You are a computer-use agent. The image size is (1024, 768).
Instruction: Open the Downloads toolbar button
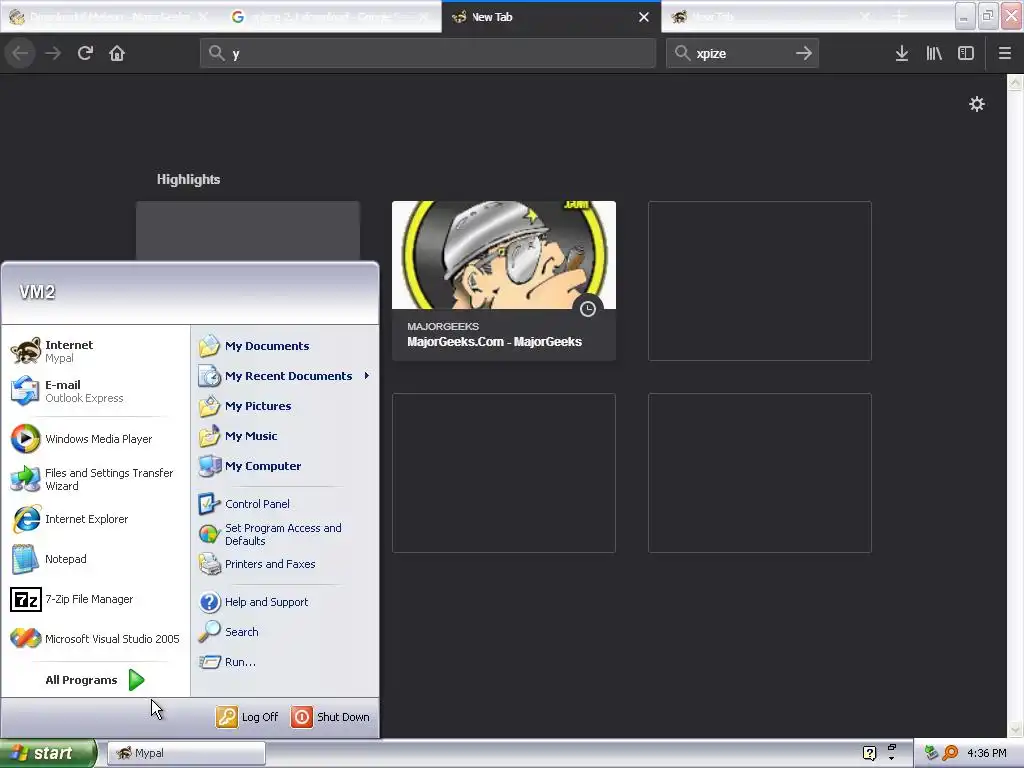(x=901, y=53)
